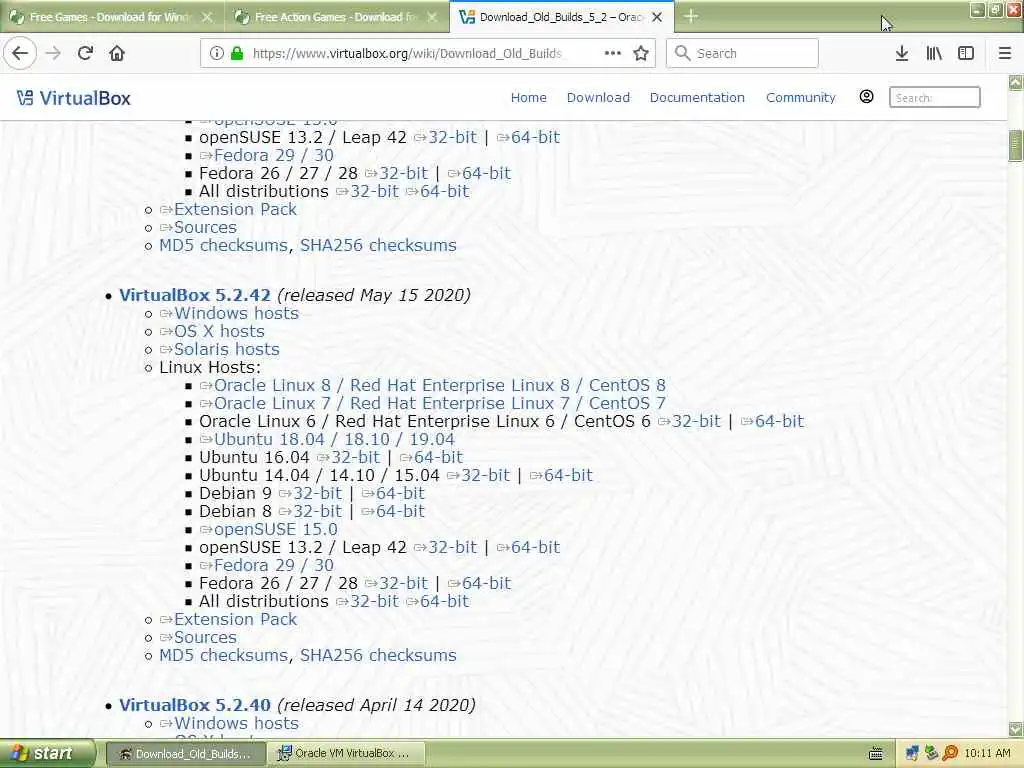Go to Firefox home page icon
Screen dimensions: 1024x768
(x=117, y=53)
